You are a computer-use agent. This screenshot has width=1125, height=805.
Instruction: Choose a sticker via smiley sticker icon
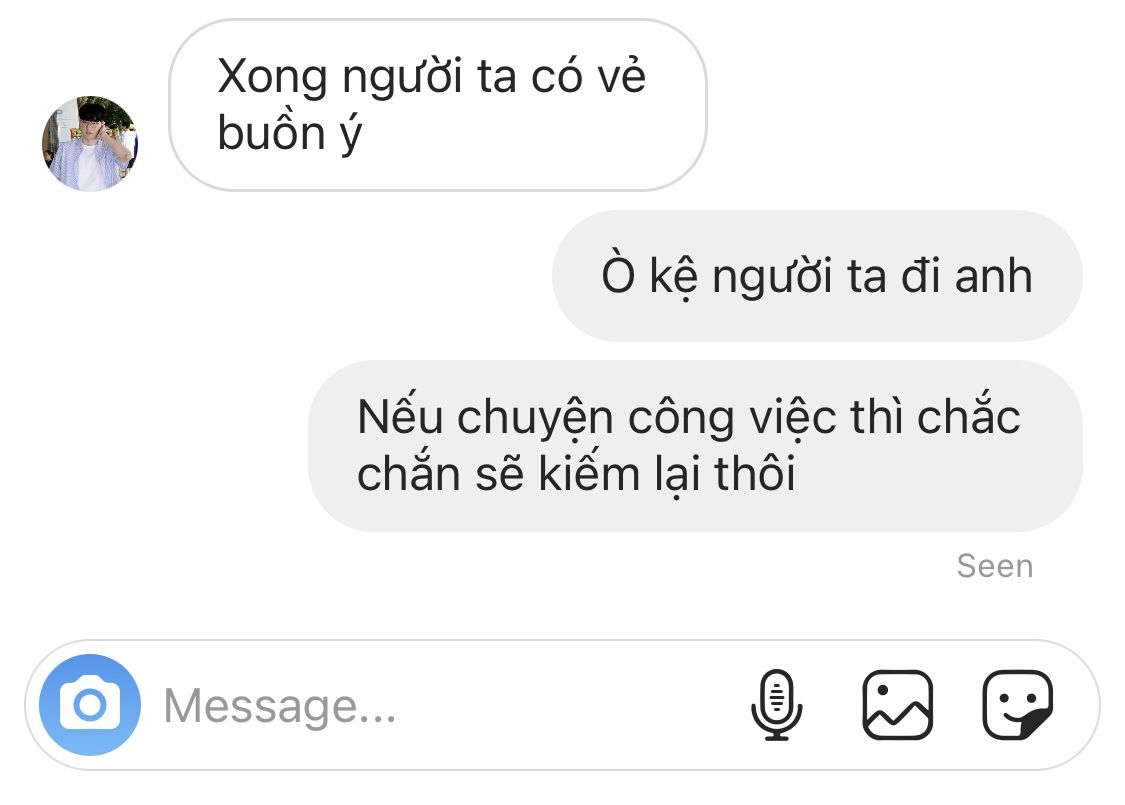pos(1017,705)
